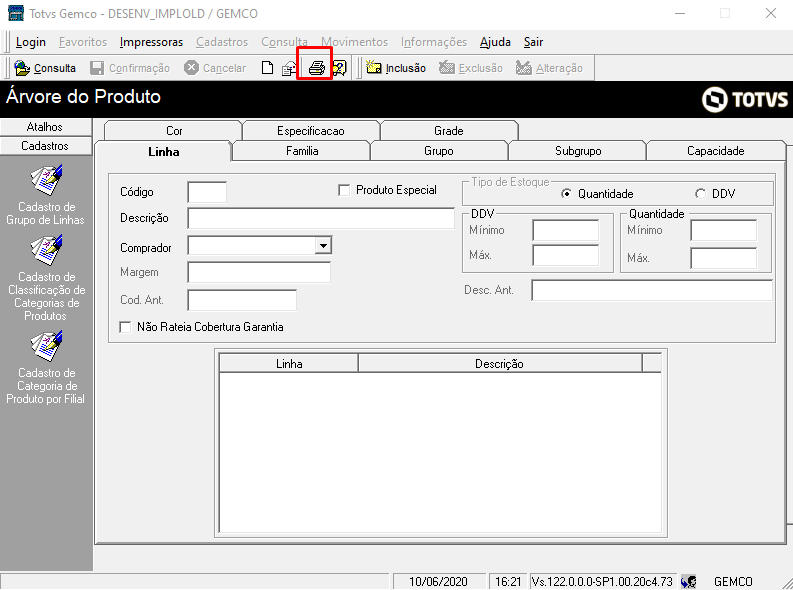The height and width of the screenshot is (590, 793).
Task: Select the DDV stock type radio button
Action: pyautogui.click(x=700, y=194)
